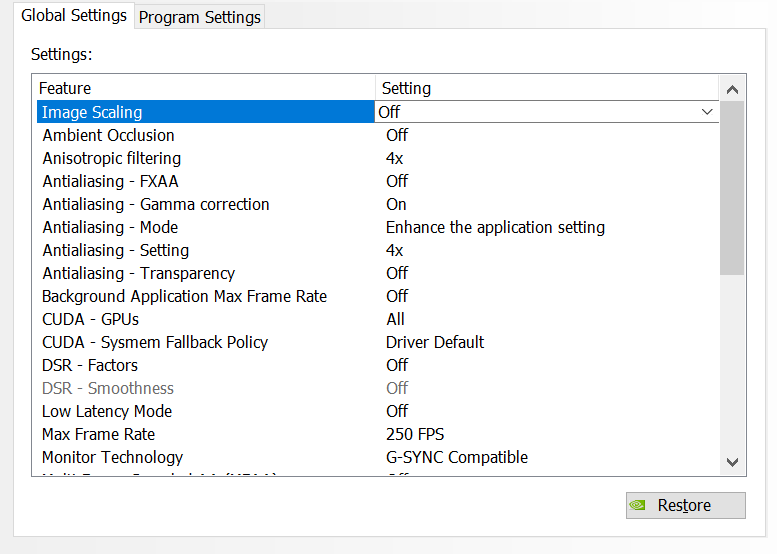Click the Setting column header

tap(547, 88)
